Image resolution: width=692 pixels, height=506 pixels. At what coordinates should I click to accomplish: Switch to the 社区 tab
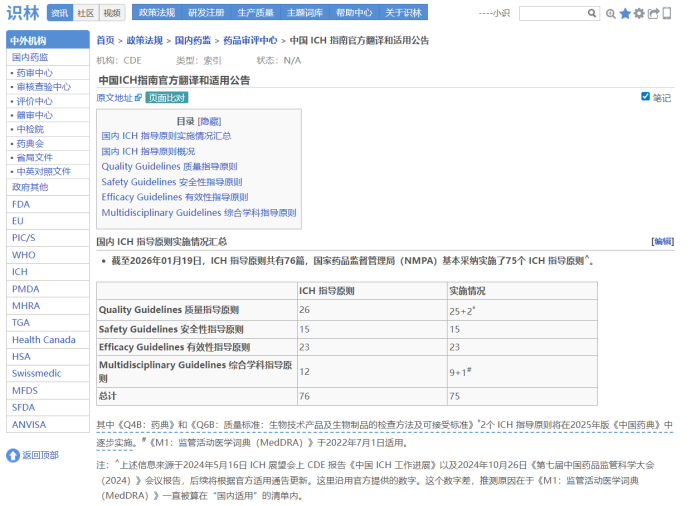point(86,13)
